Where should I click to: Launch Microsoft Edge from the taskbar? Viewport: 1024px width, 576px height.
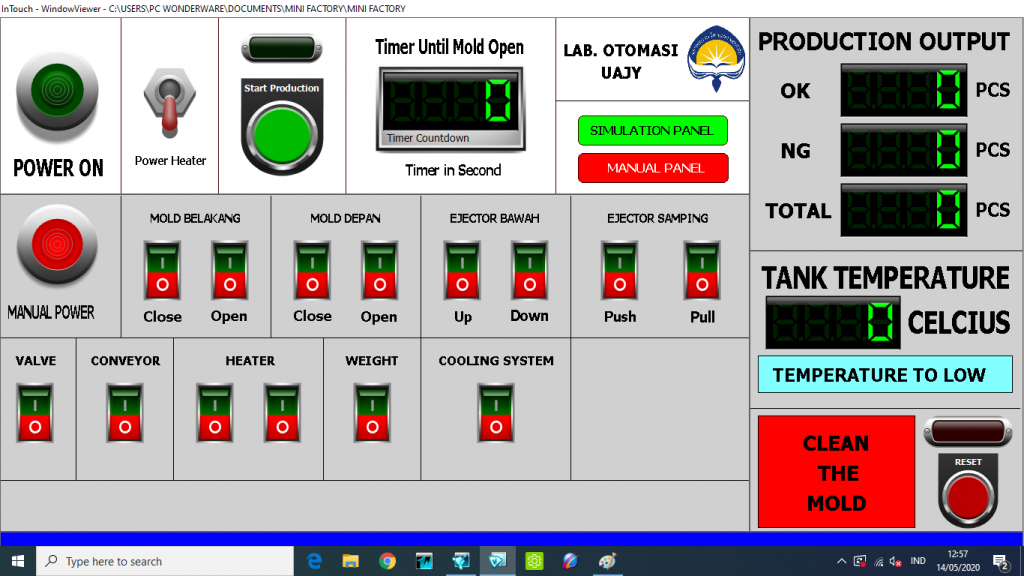coord(314,561)
